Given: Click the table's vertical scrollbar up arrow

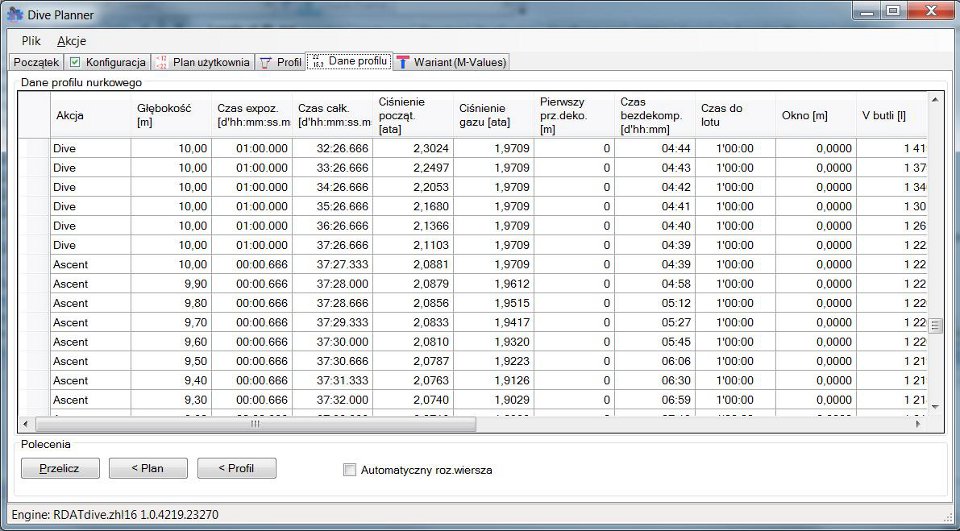Looking at the screenshot, I should click(936, 100).
